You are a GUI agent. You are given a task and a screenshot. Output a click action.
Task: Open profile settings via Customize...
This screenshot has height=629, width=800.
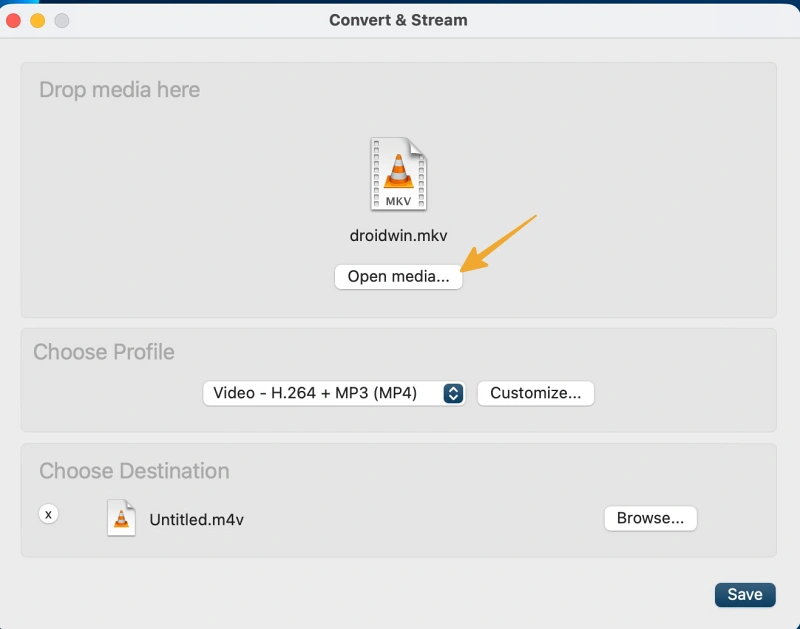[536, 393]
